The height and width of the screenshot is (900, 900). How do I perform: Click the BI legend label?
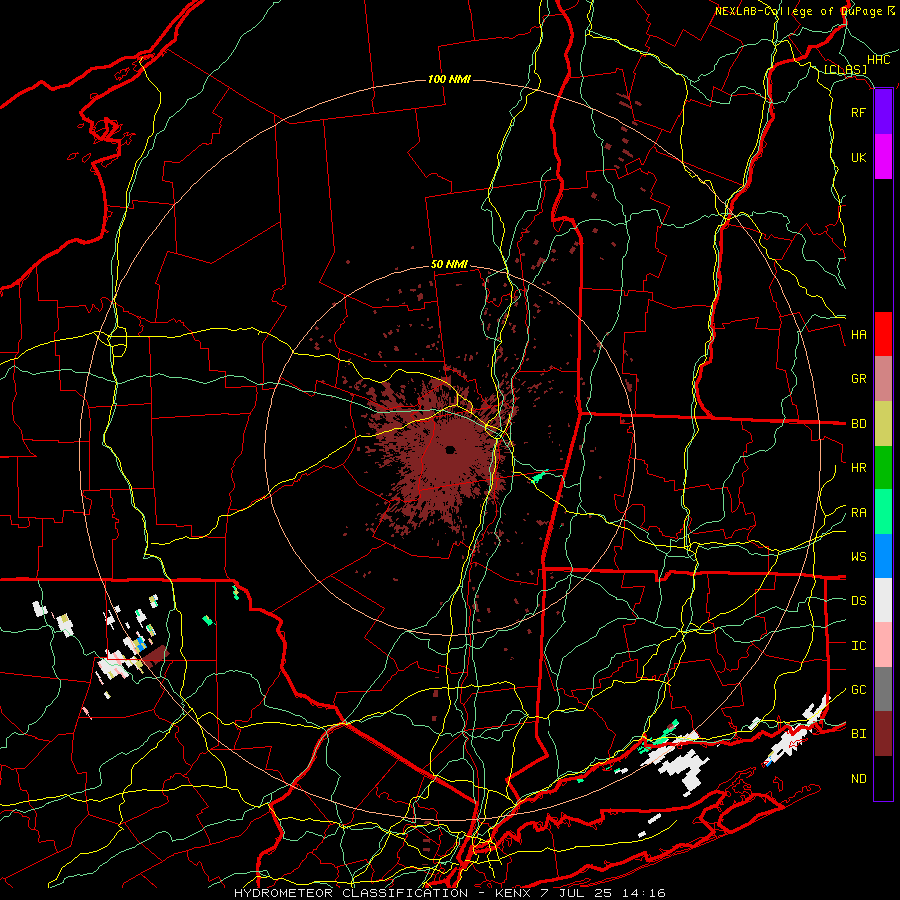(858, 734)
